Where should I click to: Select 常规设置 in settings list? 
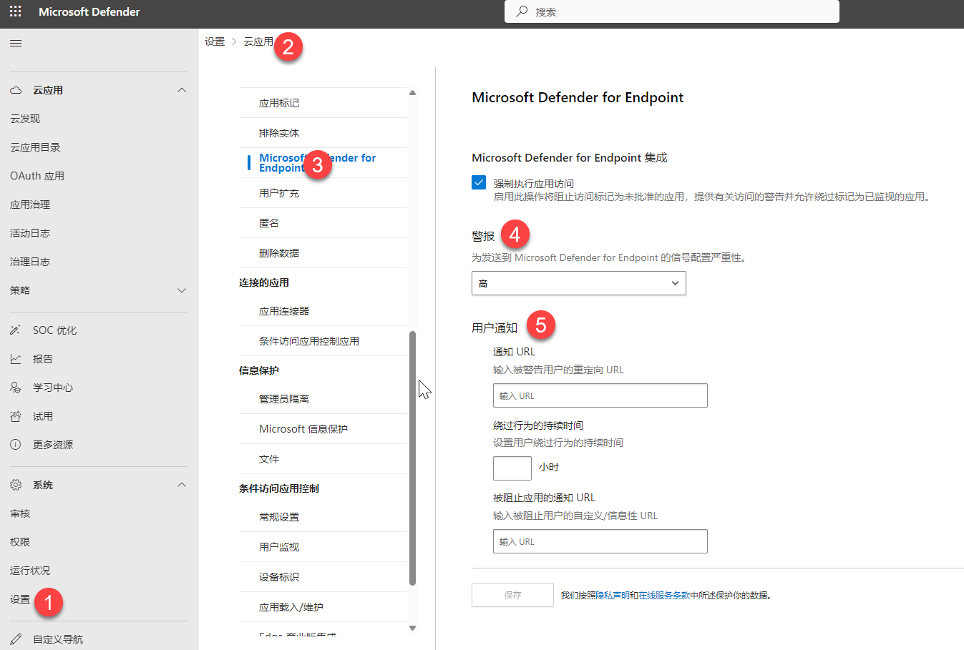tap(279, 517)
